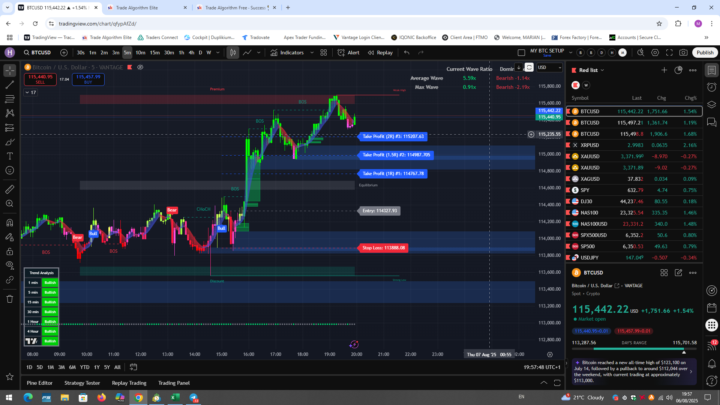The width and height of the screenshot is (720, 405).
Task: Expand the Indicators favorites dropdown arrow
Action: [x=312, y=53]
